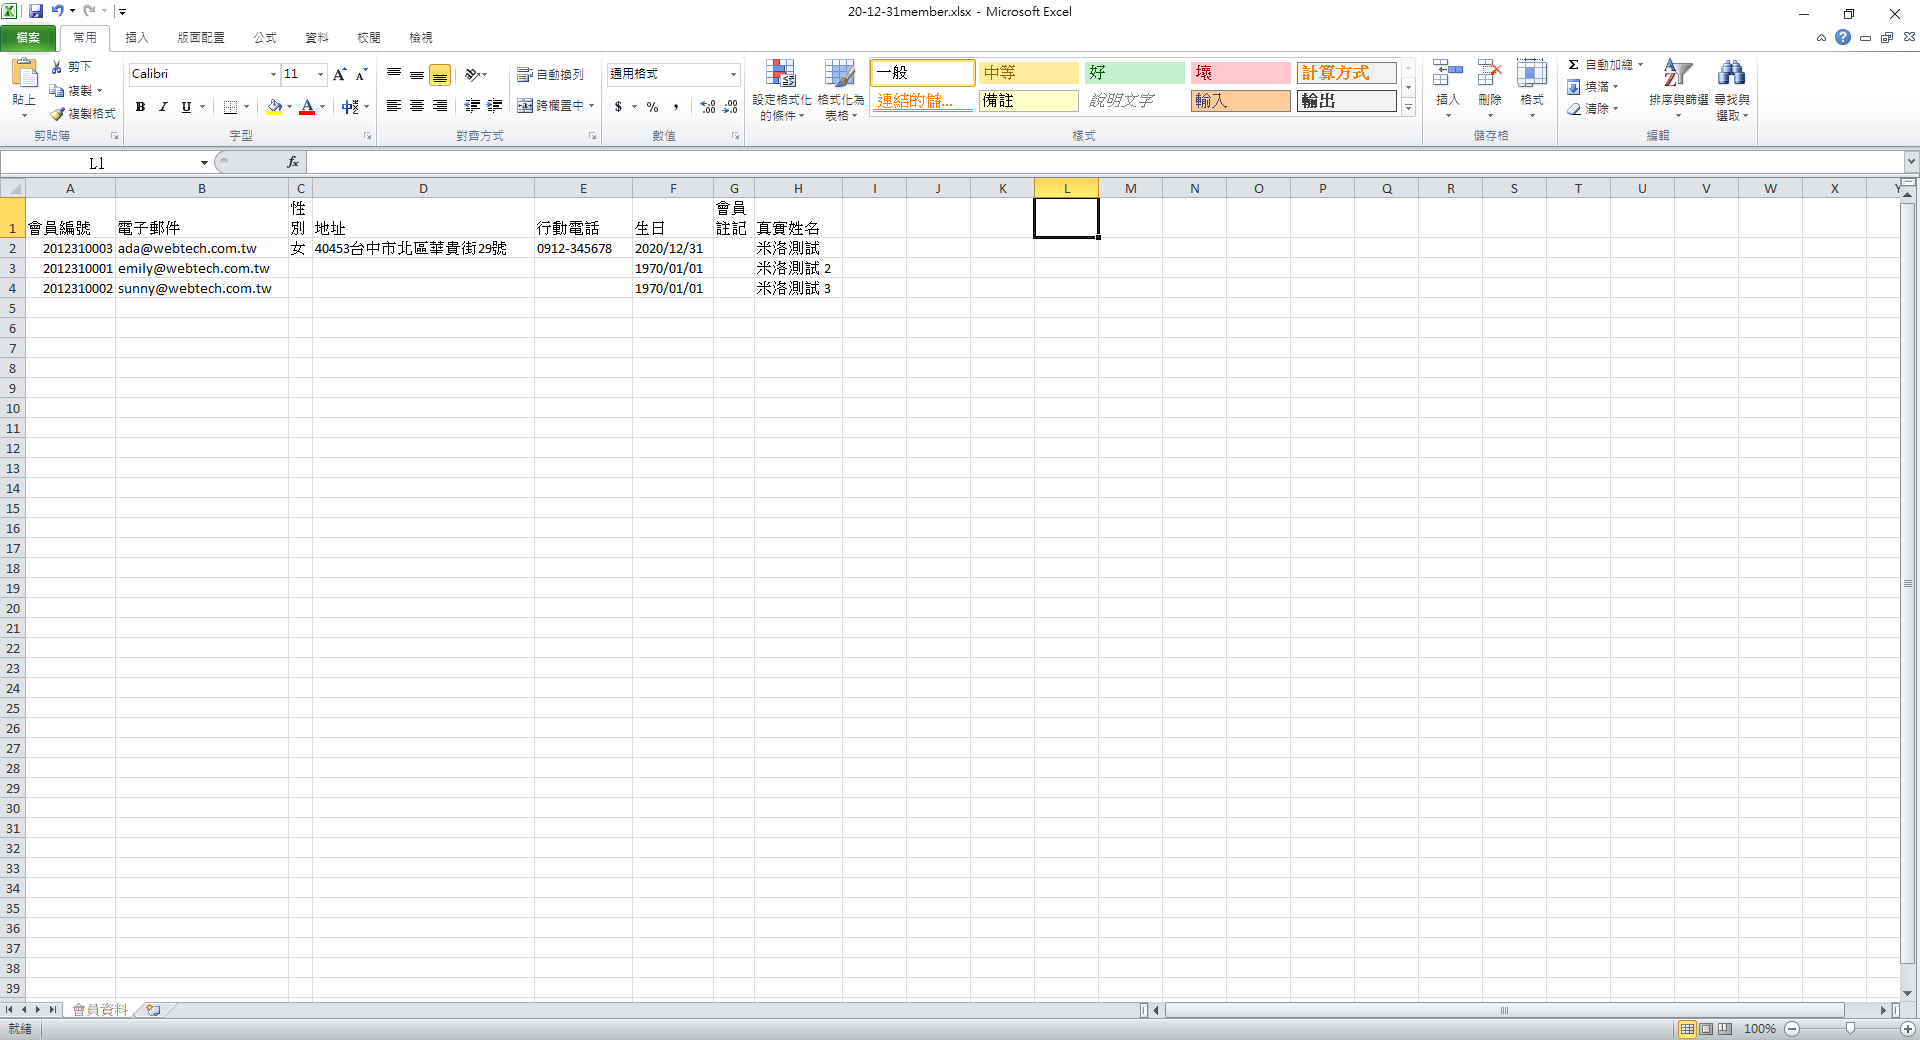Select the 會員資料 sheet tab
This screenshot has width=1920, height=1040.
point(100,1010)
